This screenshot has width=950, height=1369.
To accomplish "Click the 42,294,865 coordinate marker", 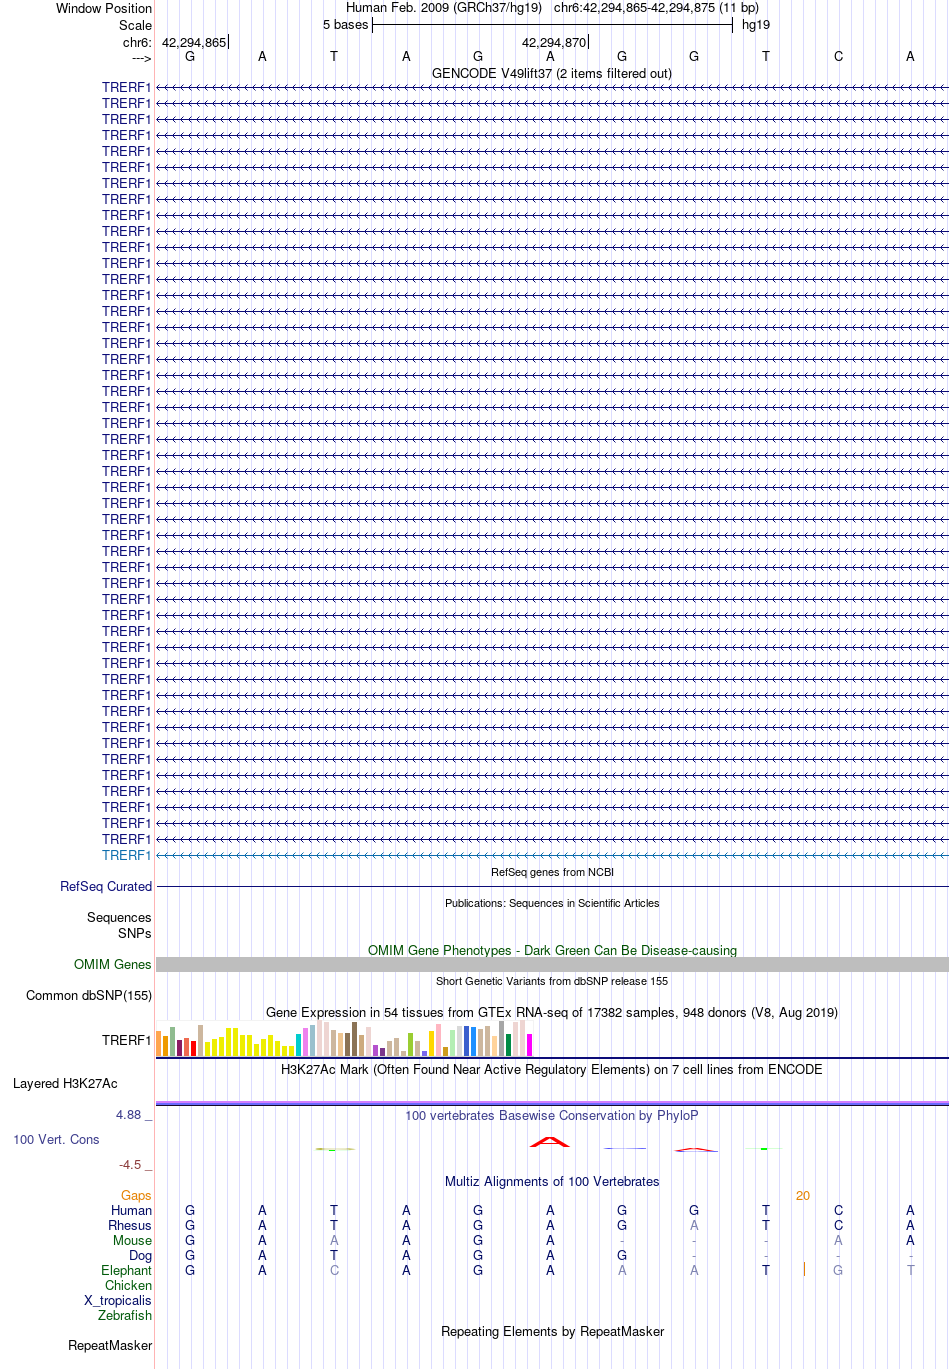I will pos(194,43).
